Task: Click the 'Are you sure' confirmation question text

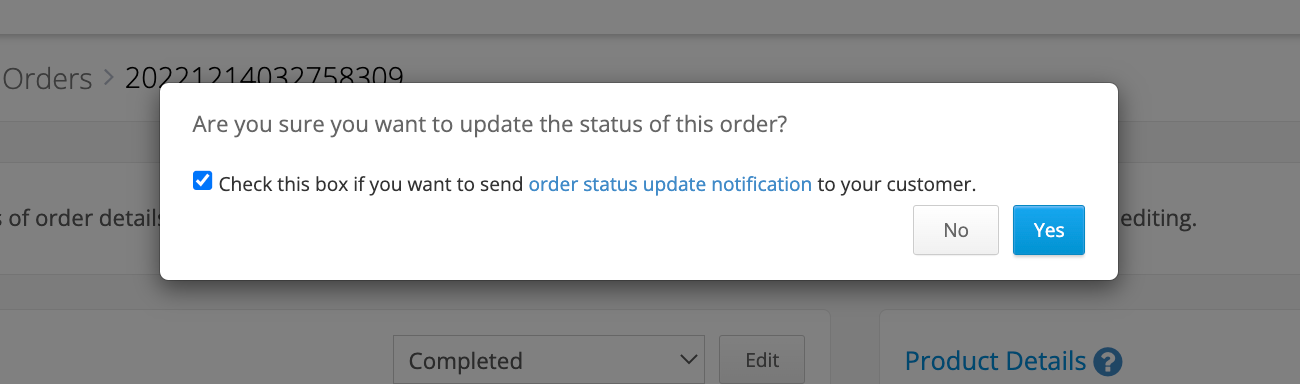Action: tap(490, 126)
